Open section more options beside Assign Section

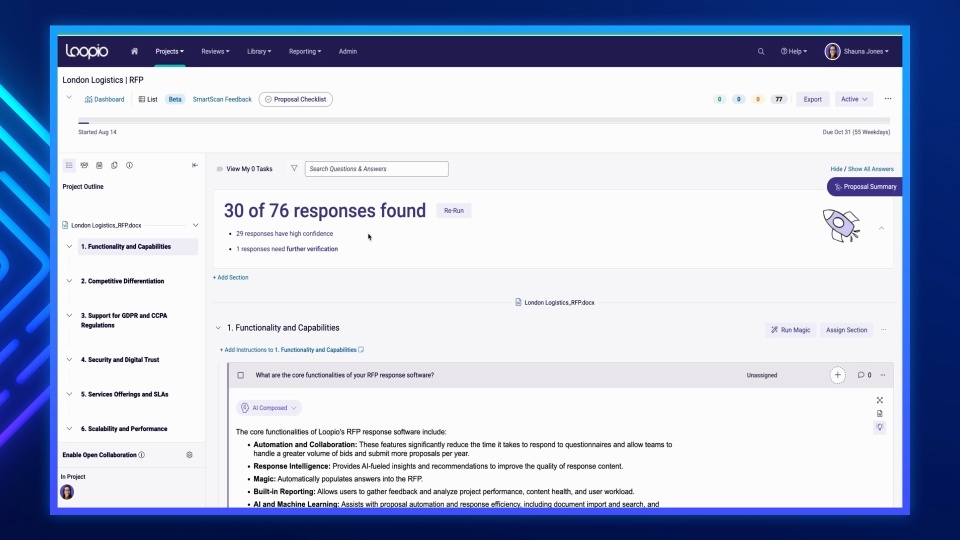[x=883, y=329]
